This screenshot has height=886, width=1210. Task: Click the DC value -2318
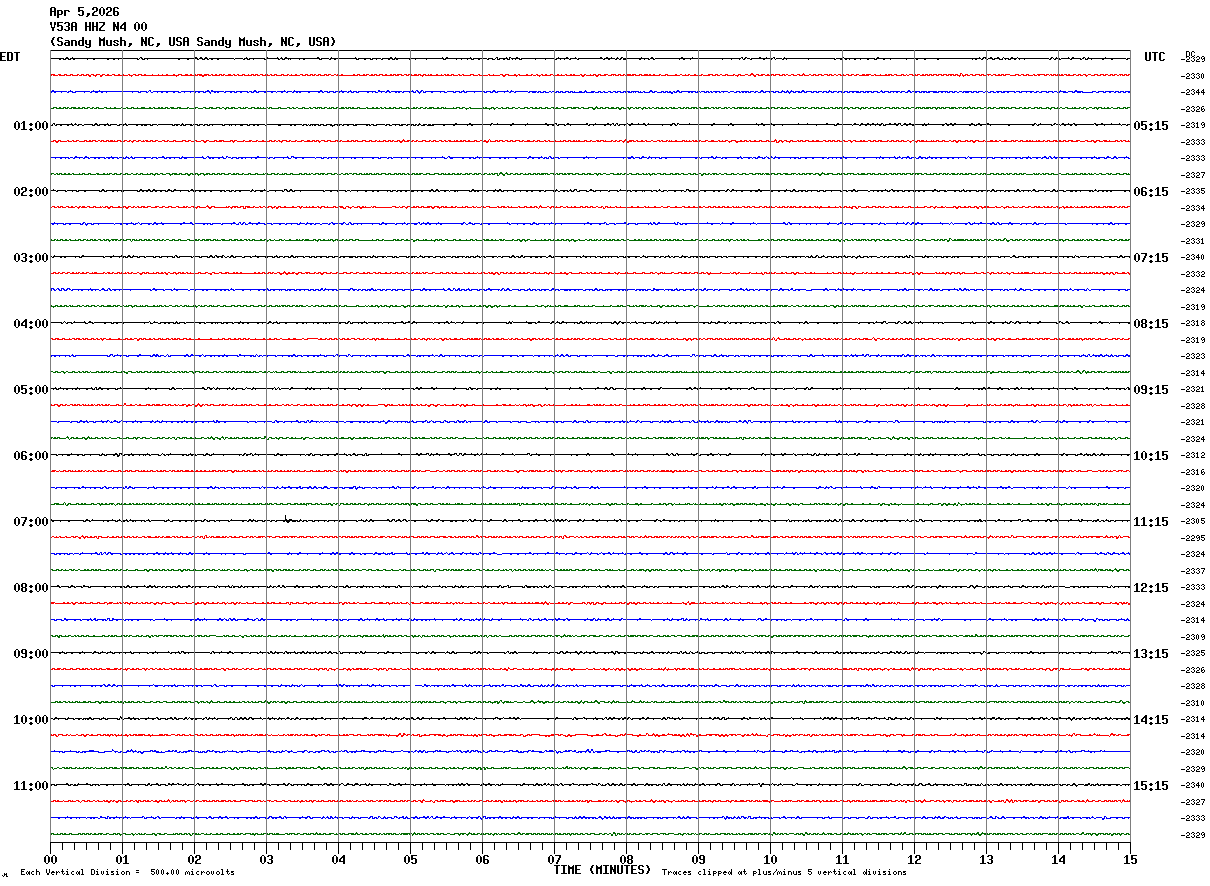pyautogui.click(x=1193, y=323)
